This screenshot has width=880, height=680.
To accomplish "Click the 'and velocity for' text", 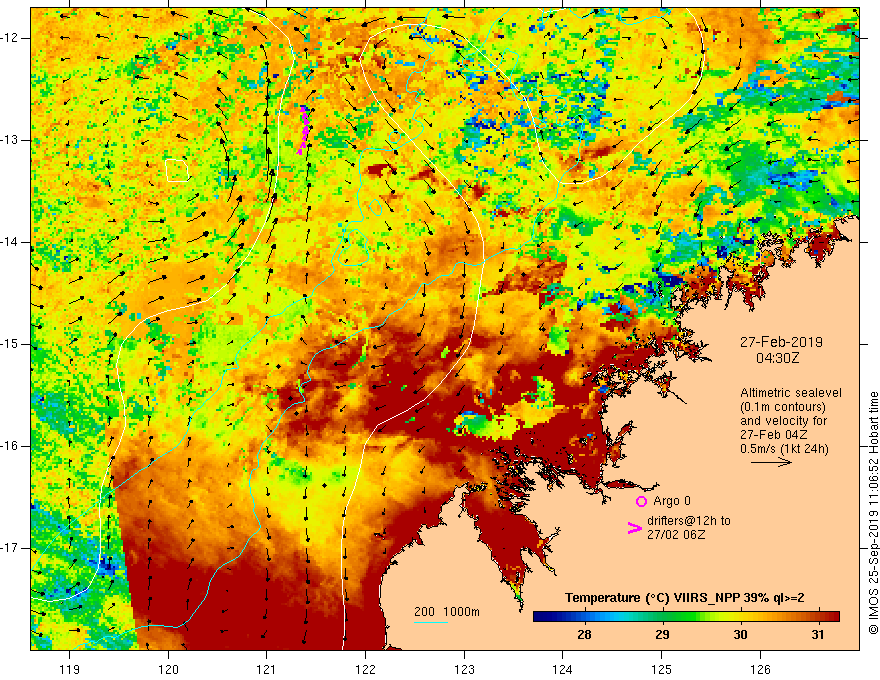I will (783, 421).
